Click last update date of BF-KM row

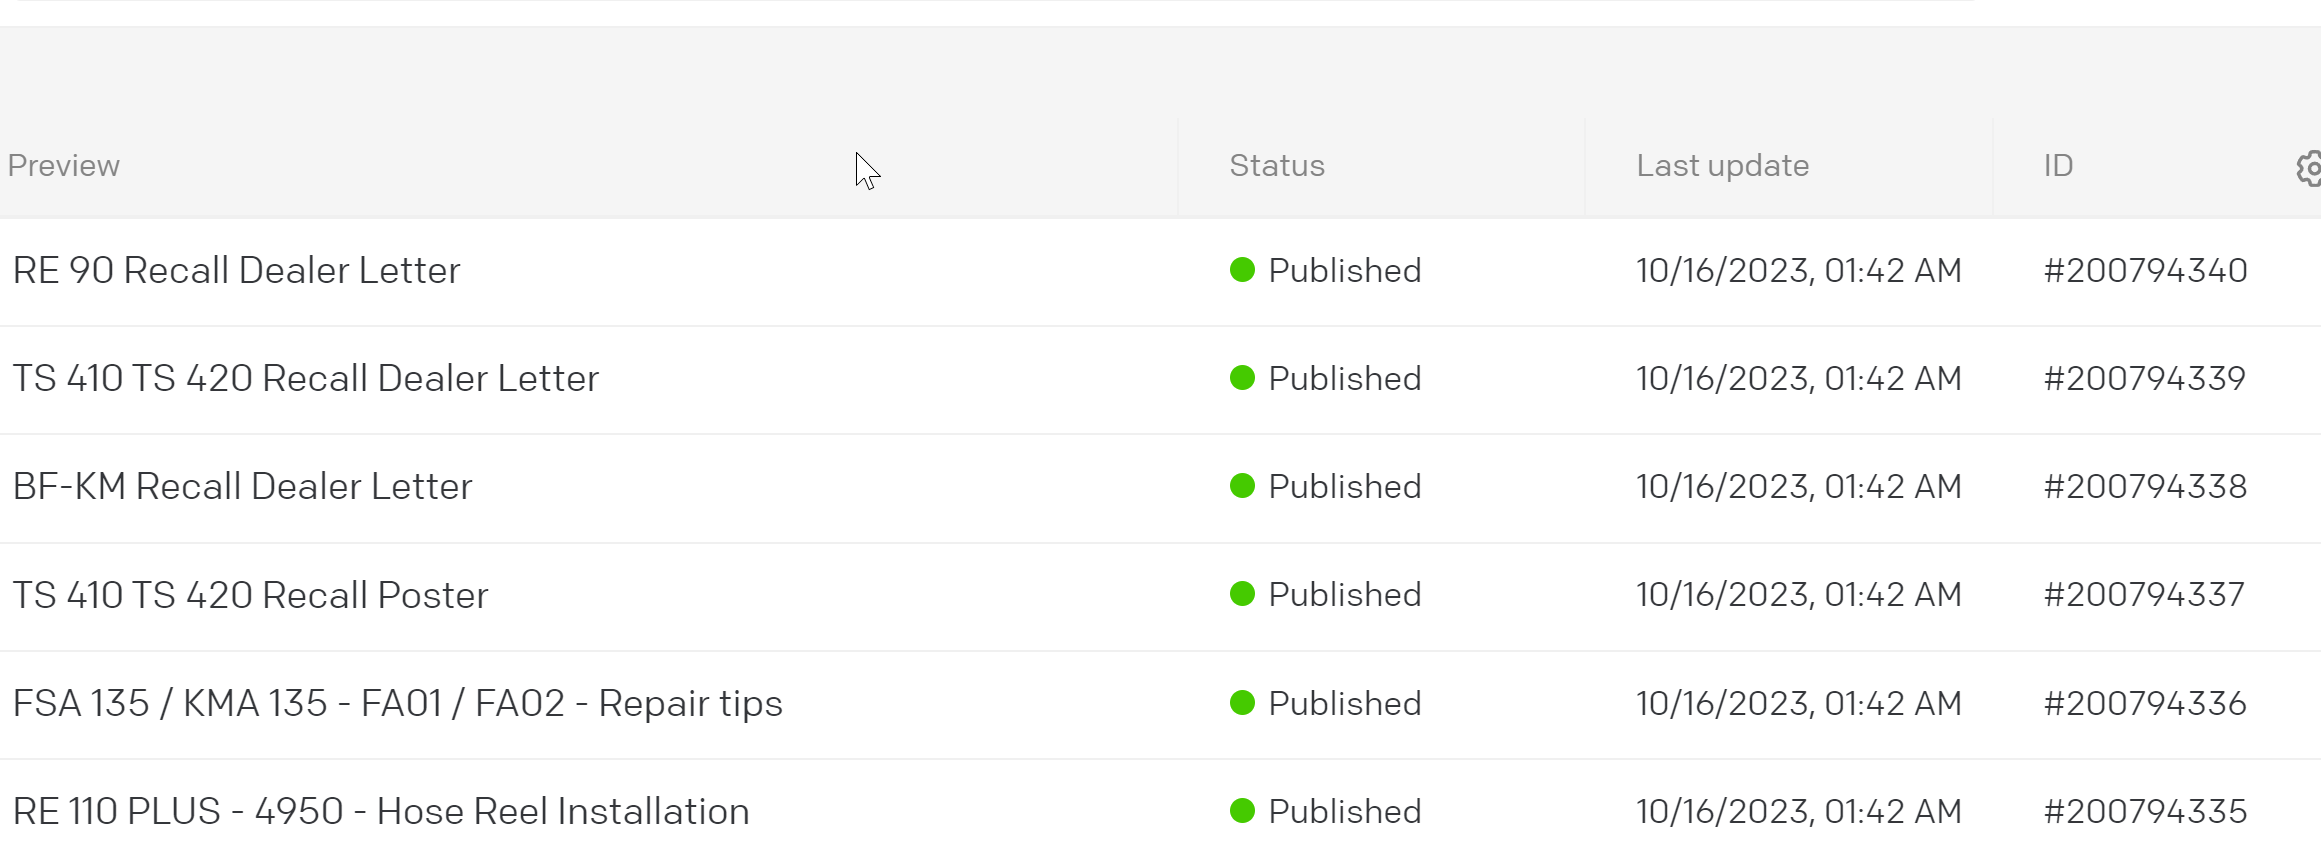[x=1798, y=486]
